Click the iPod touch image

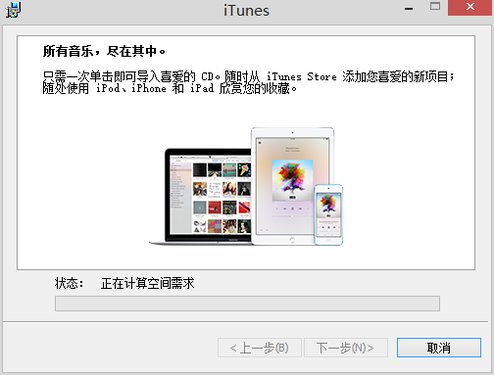pos(328,215)
